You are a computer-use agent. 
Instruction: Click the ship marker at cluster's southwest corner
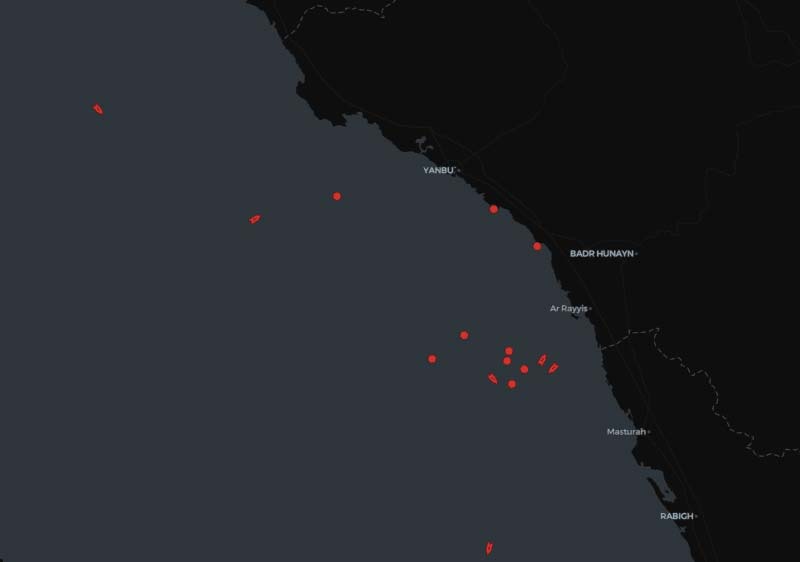pyautogui.click(x=493, y=378)
